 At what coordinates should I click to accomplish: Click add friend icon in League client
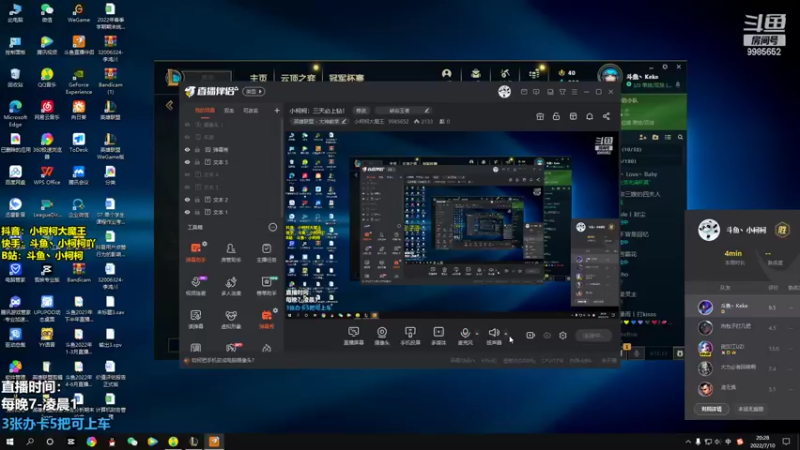(643, 137)
